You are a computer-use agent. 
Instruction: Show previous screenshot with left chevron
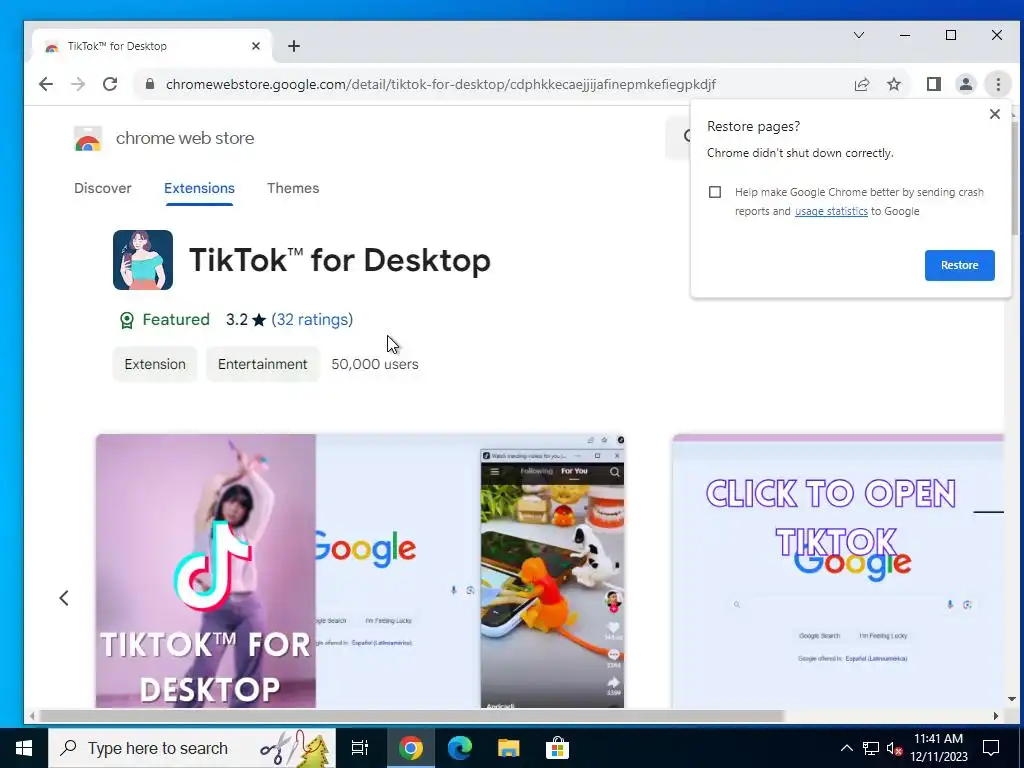point(64,598)
